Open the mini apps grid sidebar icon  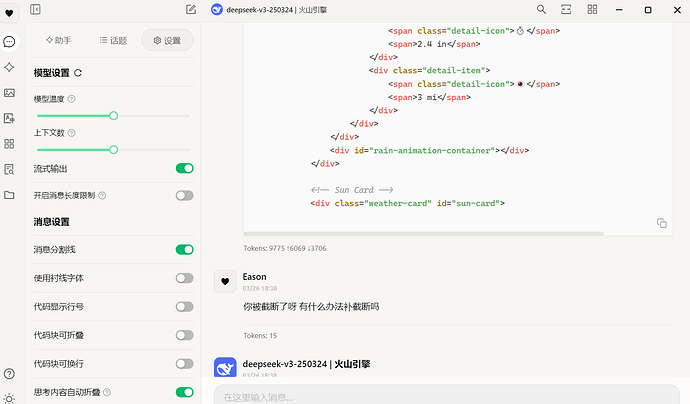click(x=9, y=144)
